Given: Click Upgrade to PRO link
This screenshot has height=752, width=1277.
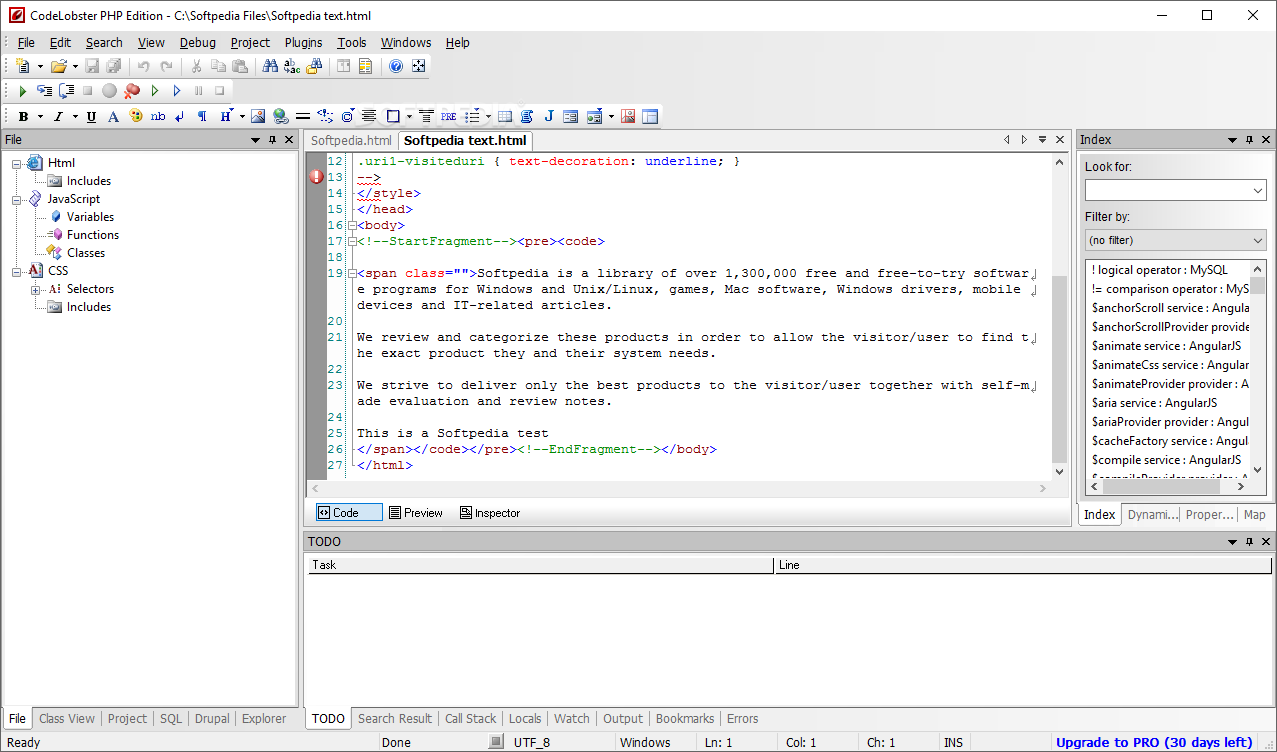Looking at the screenshot, I should [x=1154, y=742].
